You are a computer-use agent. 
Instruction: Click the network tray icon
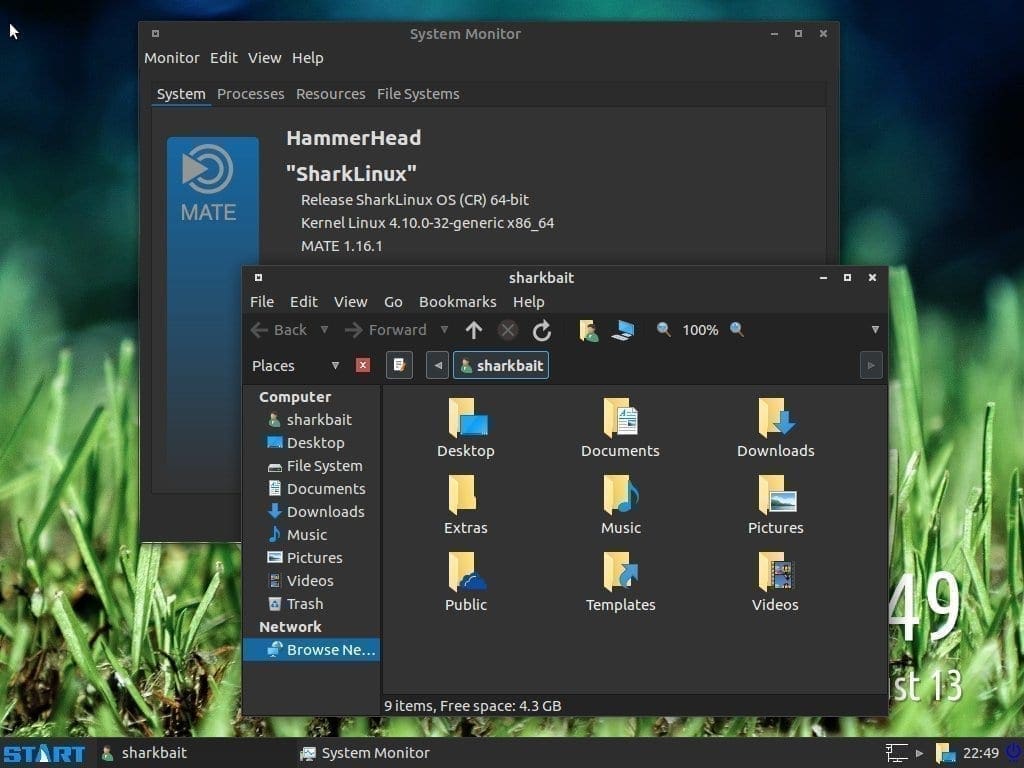pyautogui.click(x=897, y=753)
